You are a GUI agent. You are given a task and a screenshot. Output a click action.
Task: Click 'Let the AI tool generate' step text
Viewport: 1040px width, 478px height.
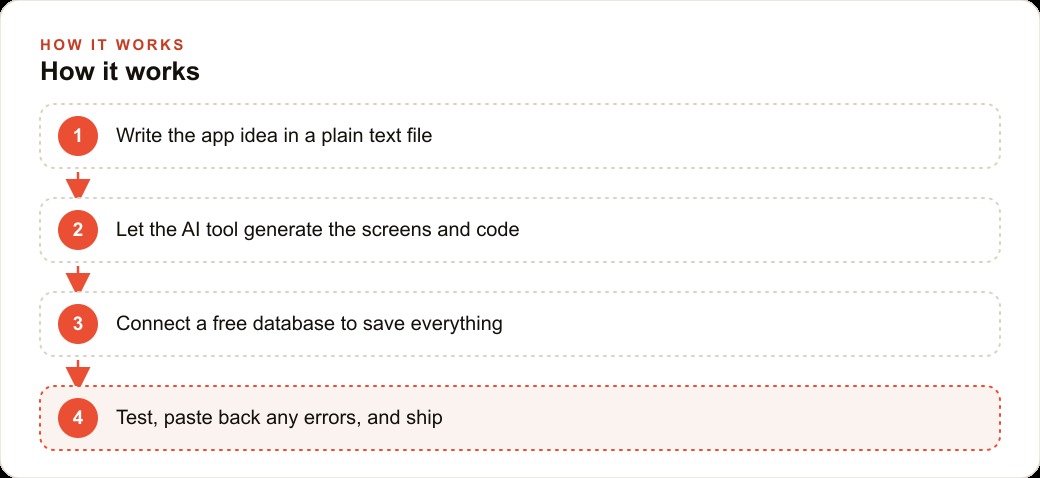pyautogui.click(x=318, y=230)
